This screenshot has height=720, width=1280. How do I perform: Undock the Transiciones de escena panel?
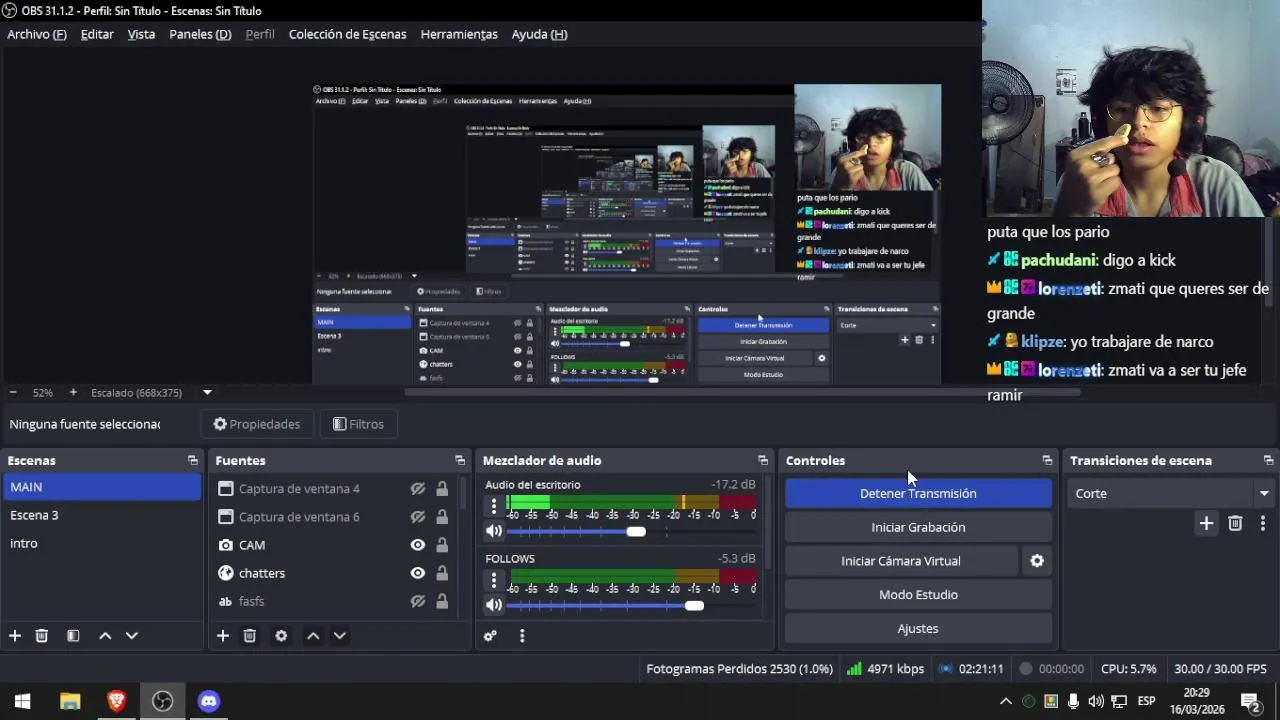[1268, 461]
